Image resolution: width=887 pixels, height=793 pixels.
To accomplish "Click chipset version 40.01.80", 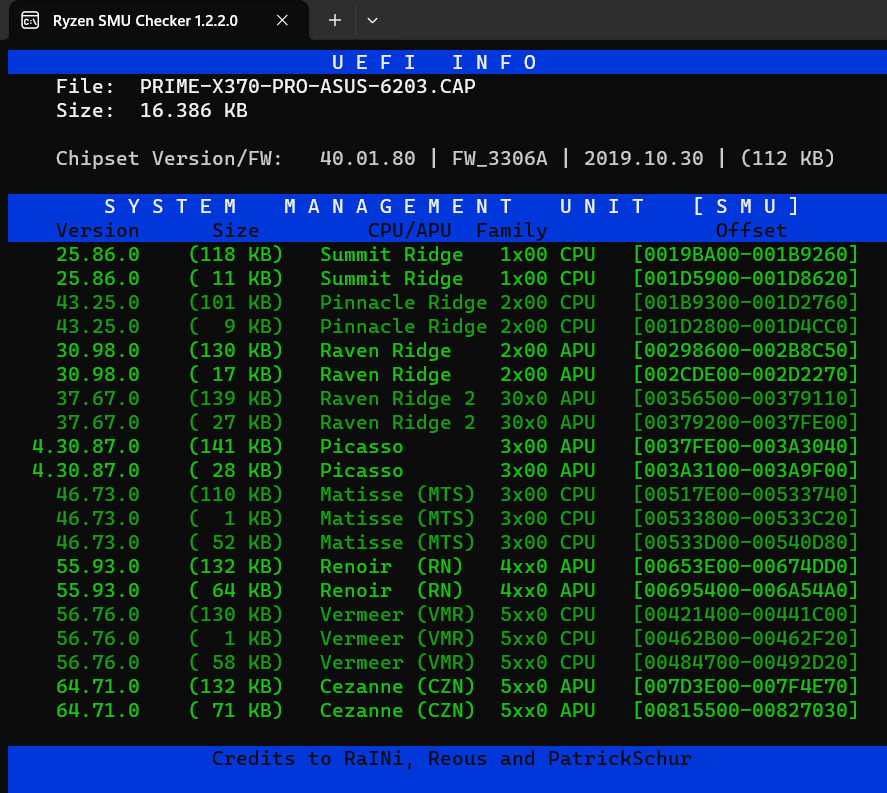I will [x=367, y=158].
